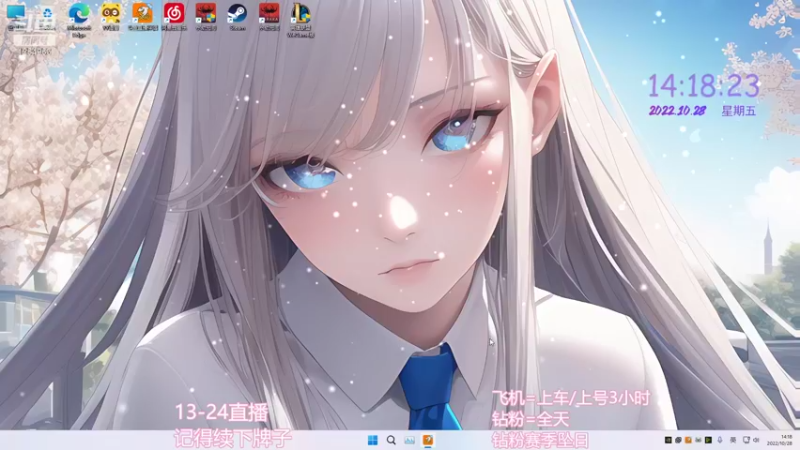Toggle the 英 input method indicator
Viewport: 800px width, 450px height.
tap(733, 440)
